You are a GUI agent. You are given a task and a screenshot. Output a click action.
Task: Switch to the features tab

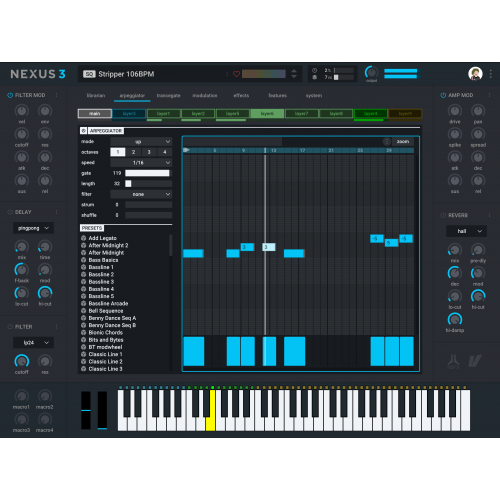pos(278,96)
